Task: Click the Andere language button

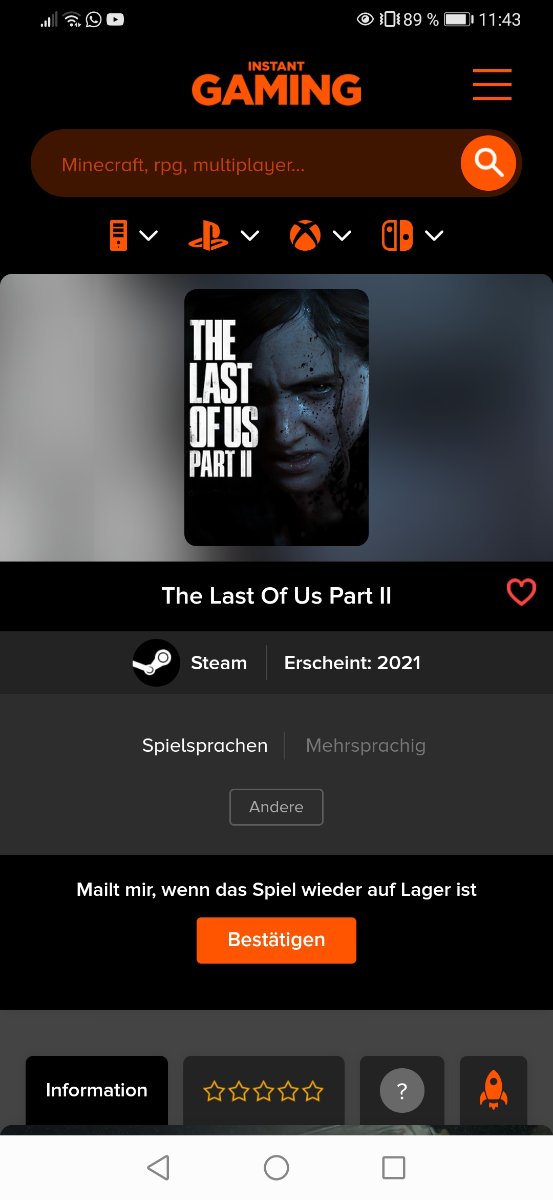Action: click(x=276, y=807)
